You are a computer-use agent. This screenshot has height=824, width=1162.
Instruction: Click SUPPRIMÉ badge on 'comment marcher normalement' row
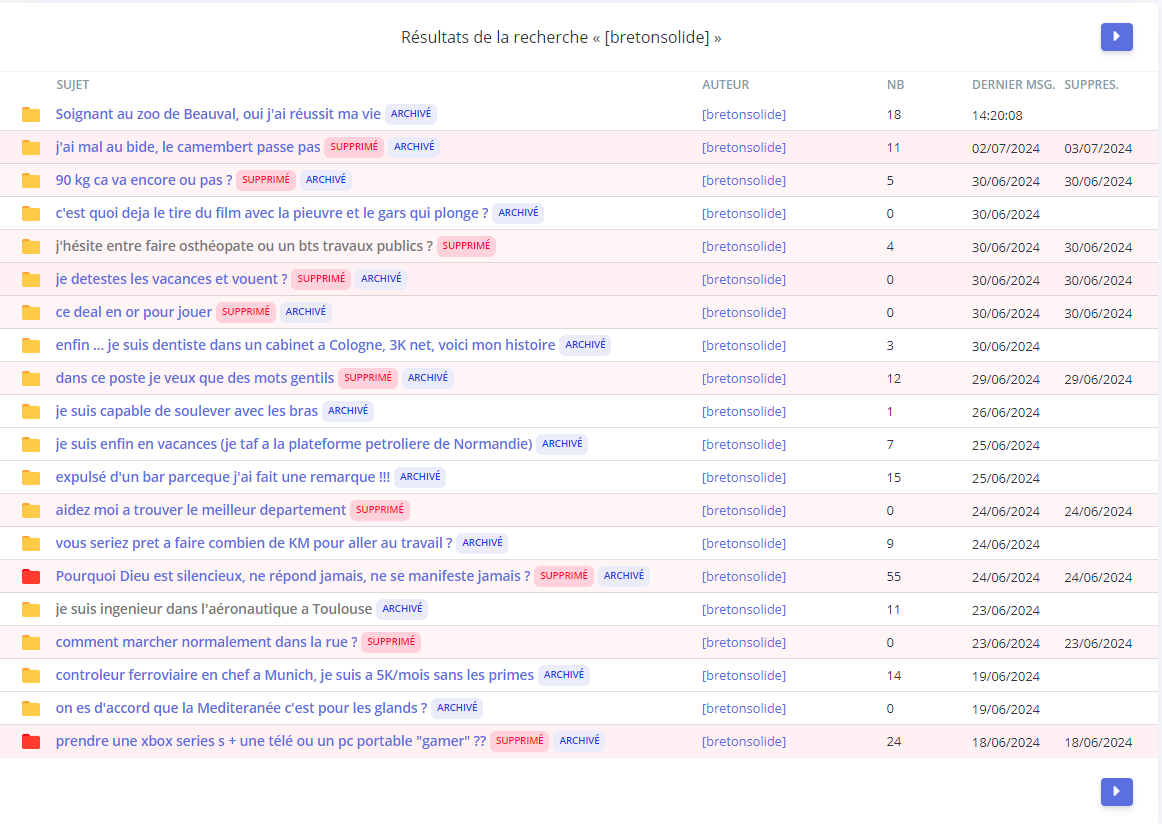pyautogui.click(x=391, y=641)
